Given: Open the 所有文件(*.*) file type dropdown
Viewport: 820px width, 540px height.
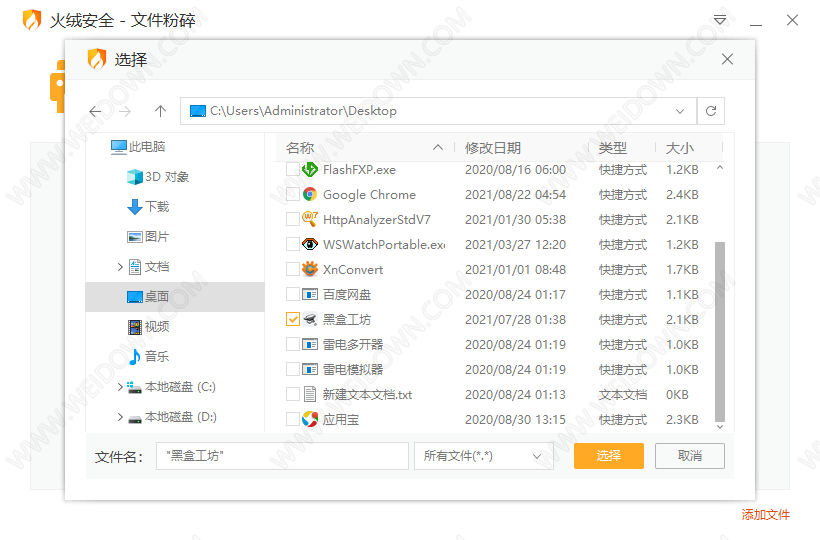Looking at the screenshot, I should coord(483,456).
